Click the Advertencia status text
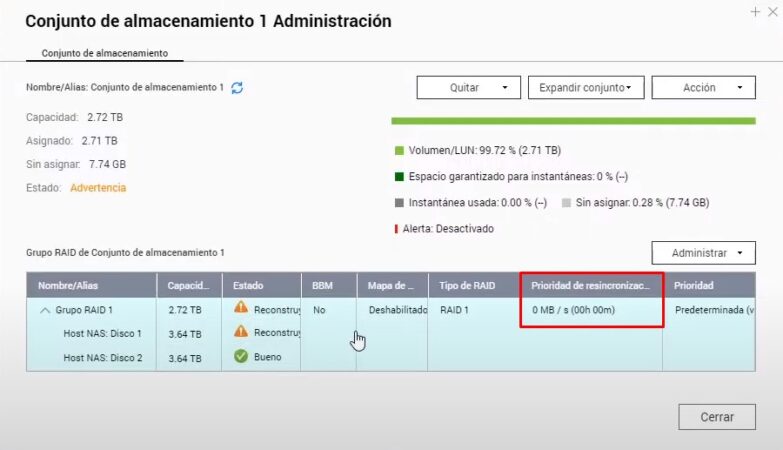Viewport: 783px width, 450px height. (x=98, y=188)
